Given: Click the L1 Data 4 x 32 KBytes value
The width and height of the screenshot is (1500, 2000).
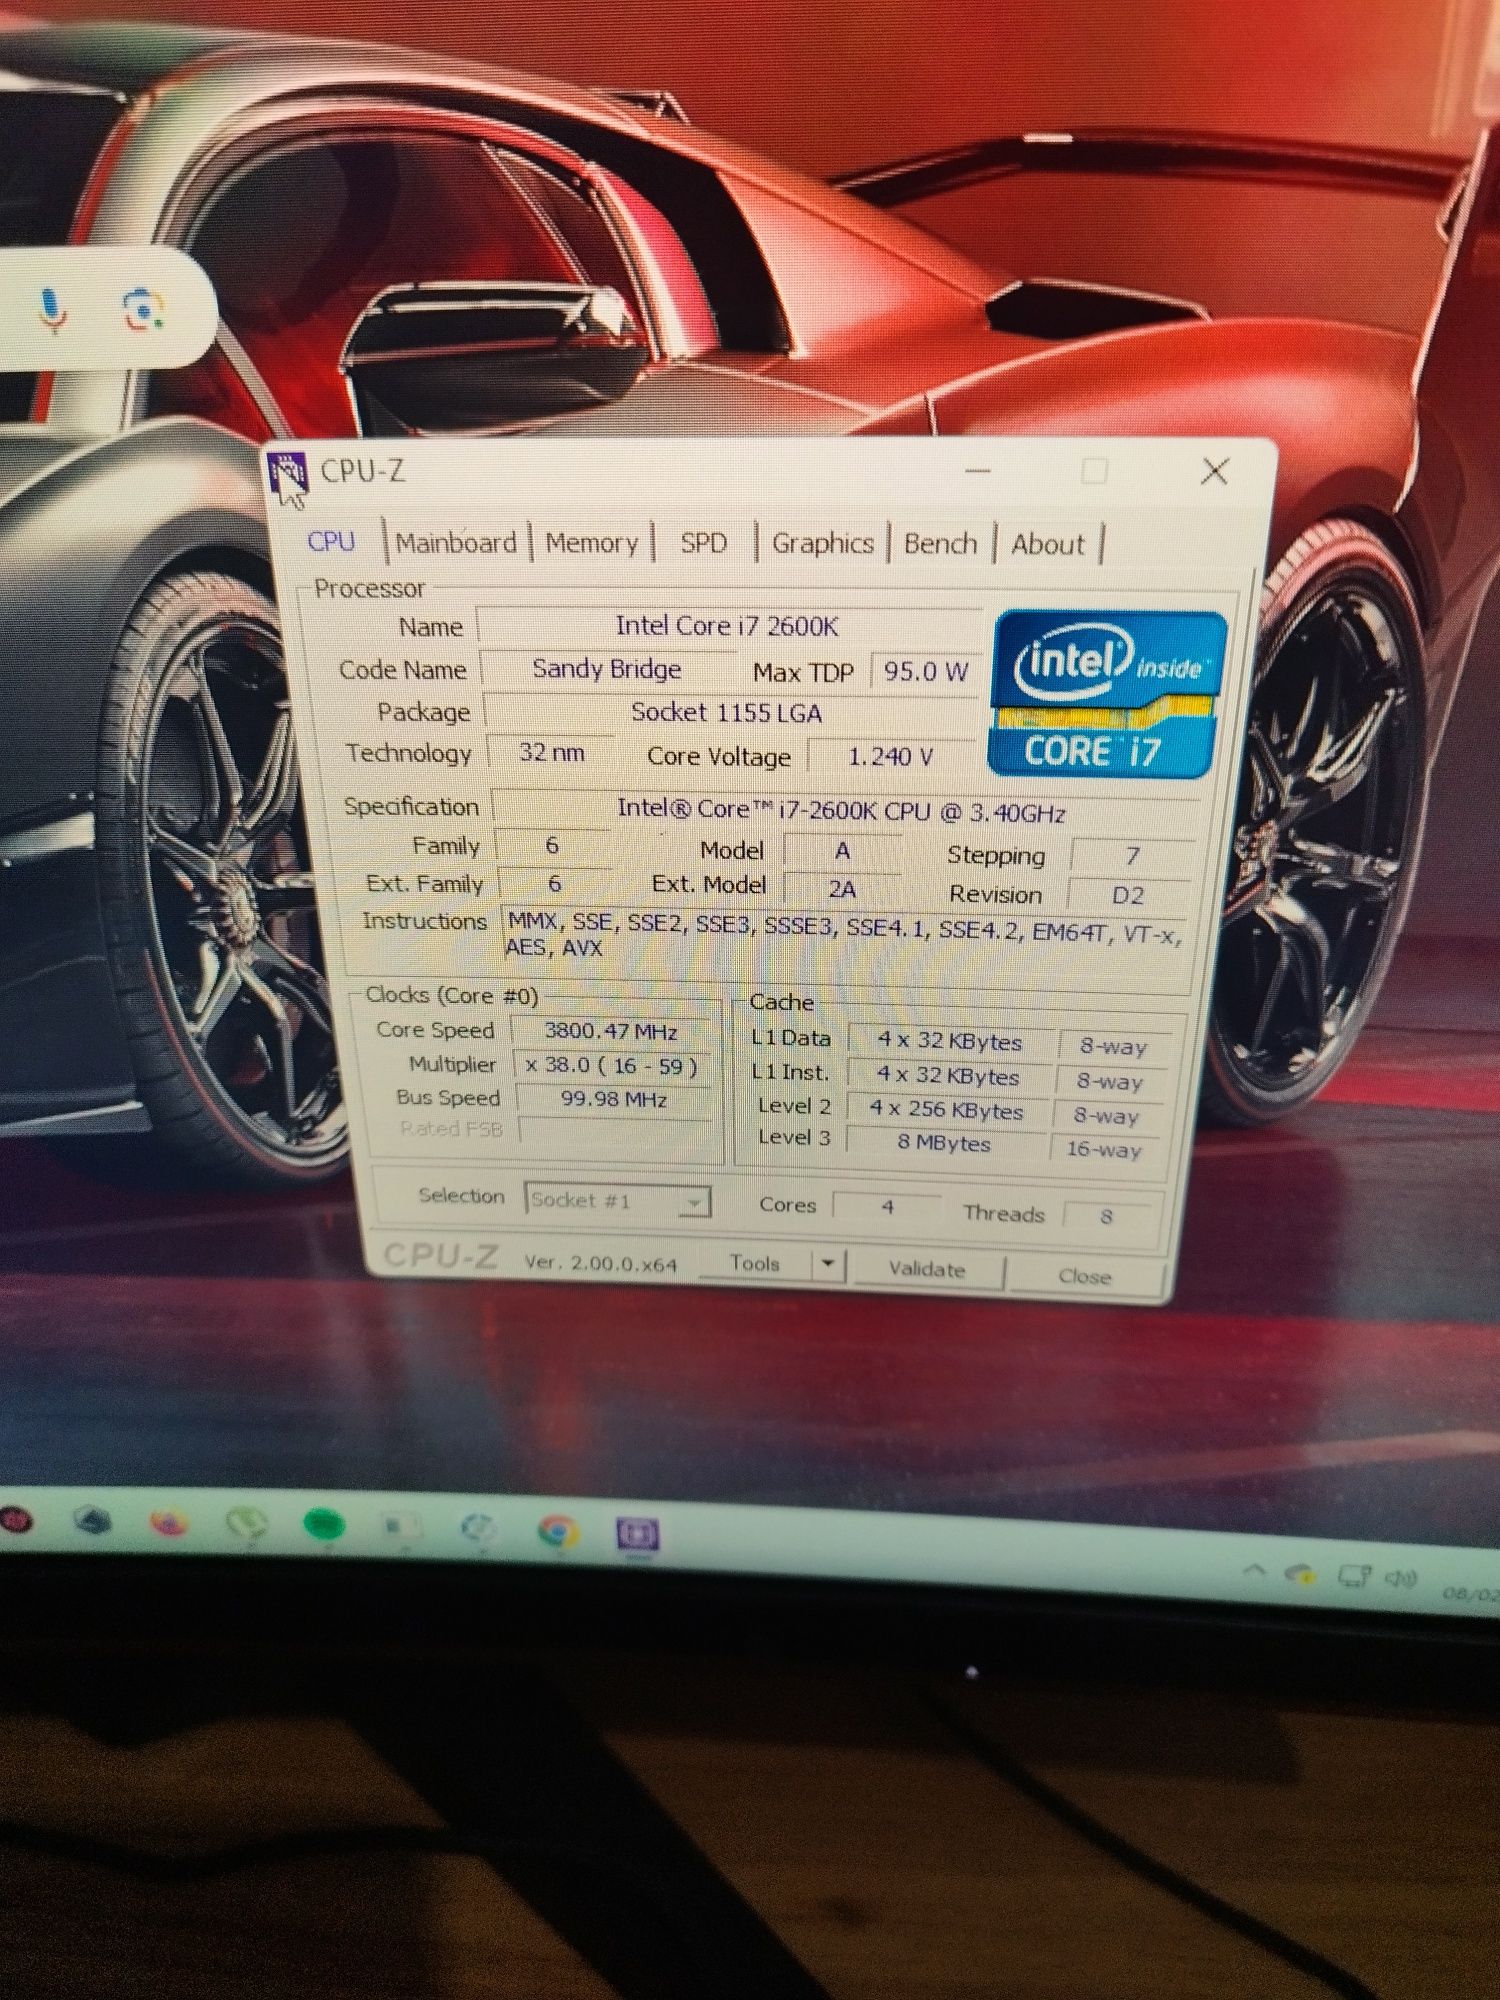Looking at the screenshot, I should [x=950, y=1041].
